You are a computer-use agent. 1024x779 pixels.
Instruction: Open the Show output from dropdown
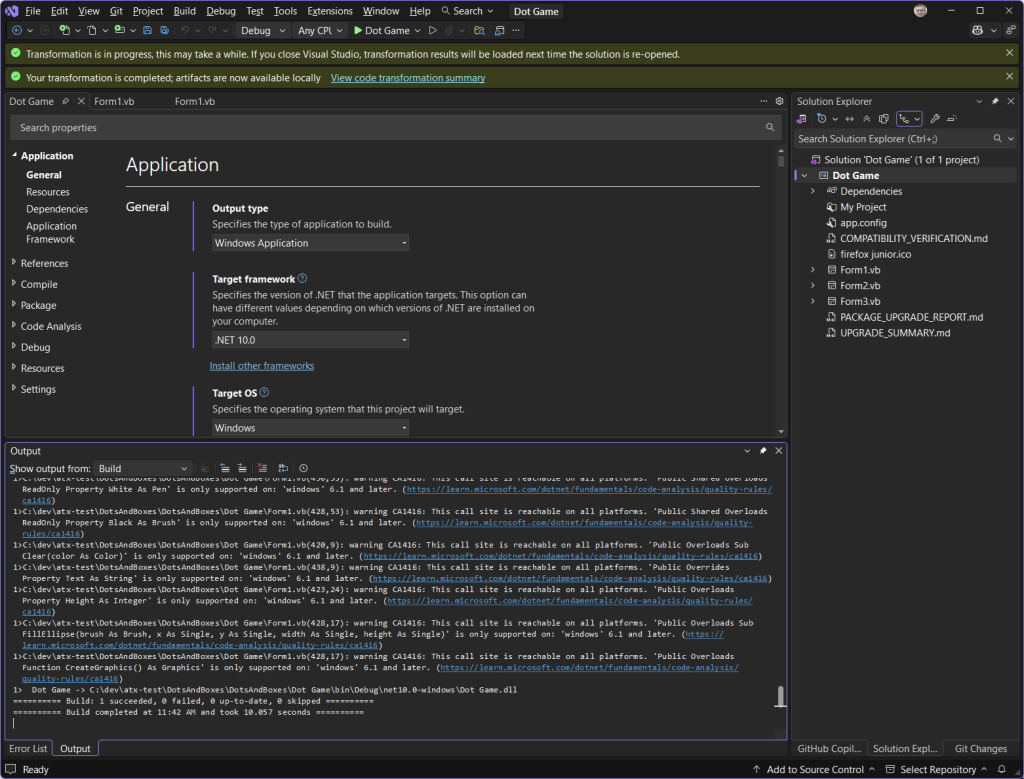[140, 468]
